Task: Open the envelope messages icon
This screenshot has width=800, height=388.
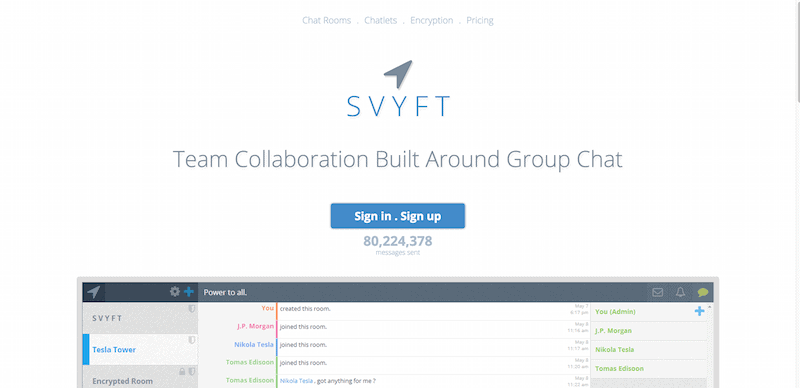Action: click(x=658, y=292)
